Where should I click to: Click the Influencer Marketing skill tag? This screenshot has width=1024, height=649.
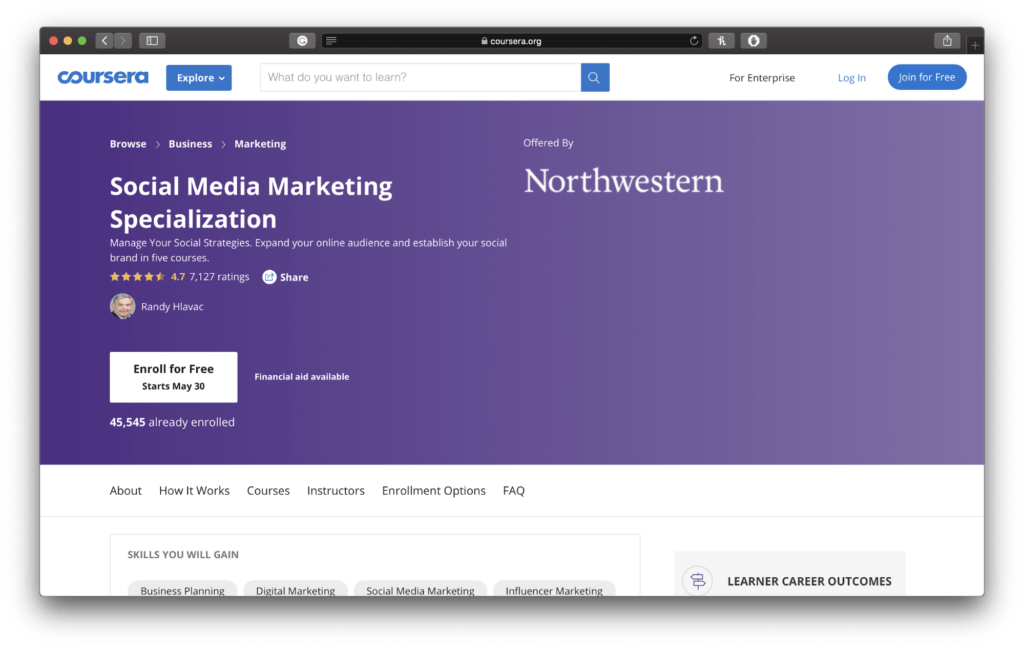click(554, 590)
